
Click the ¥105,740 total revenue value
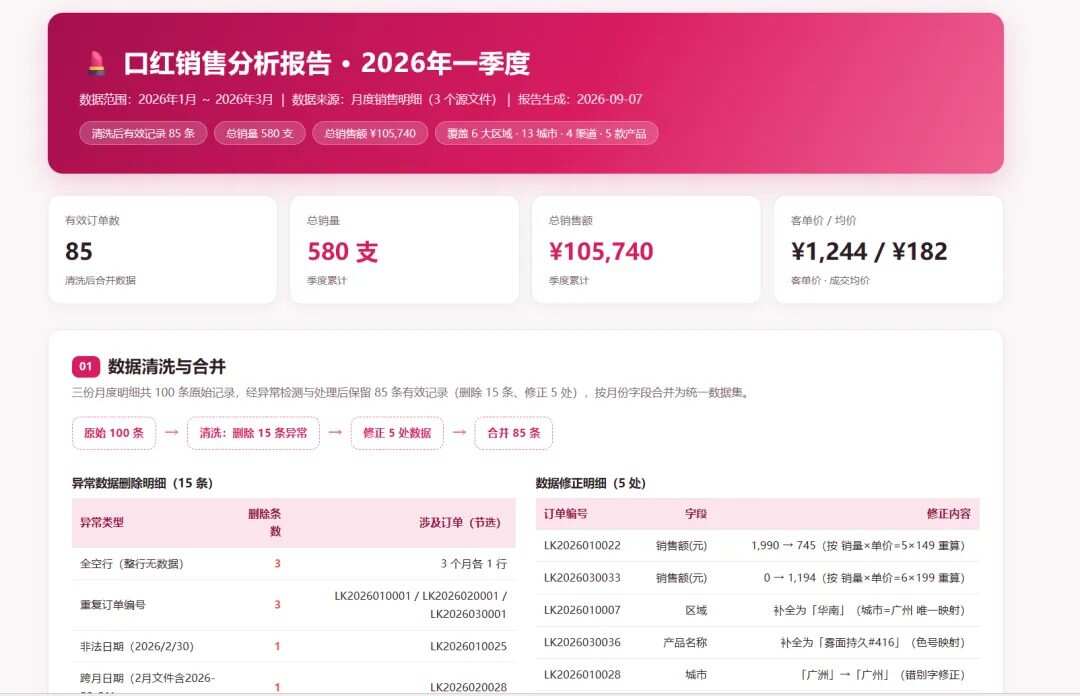[x=601, y=252]
